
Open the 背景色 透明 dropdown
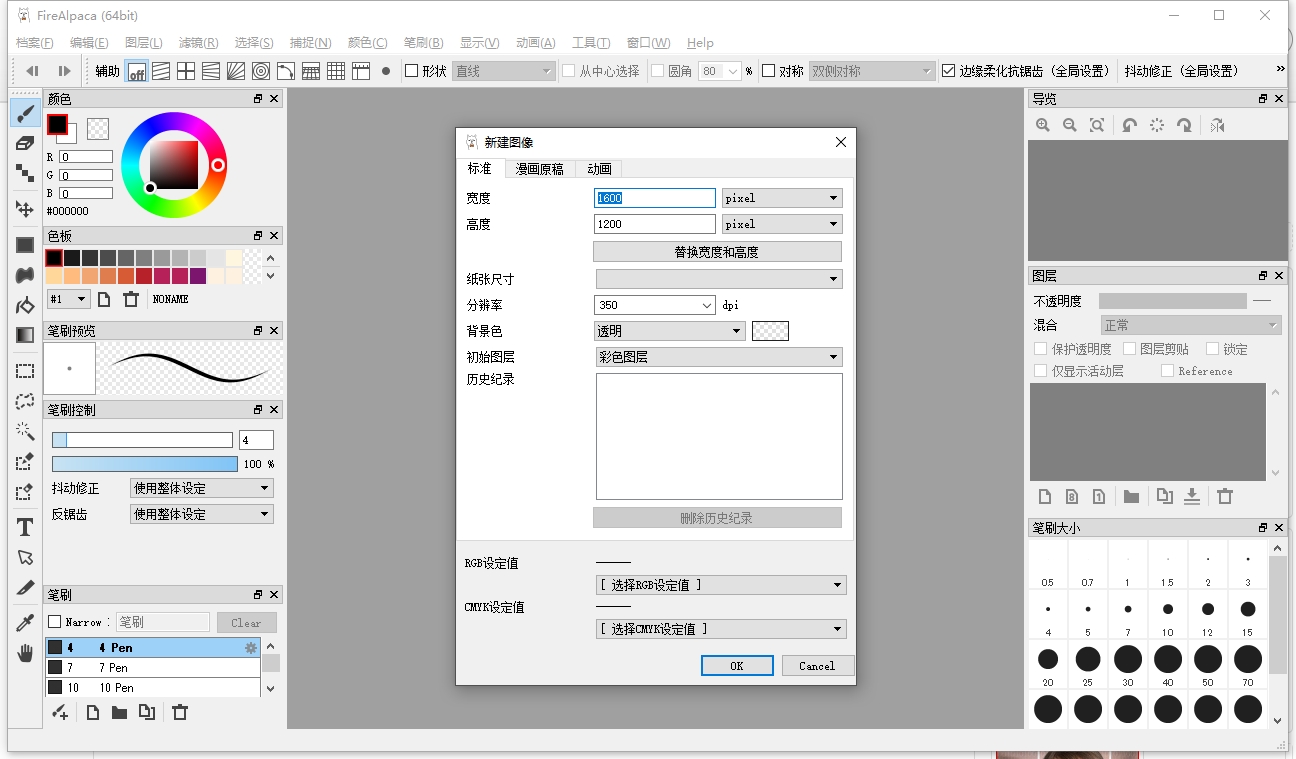tap(670, 331)
